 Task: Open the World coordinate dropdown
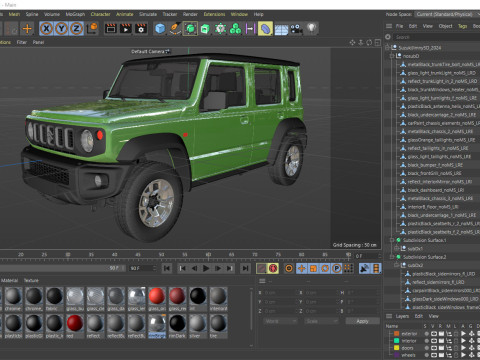(x=280, y=321)
